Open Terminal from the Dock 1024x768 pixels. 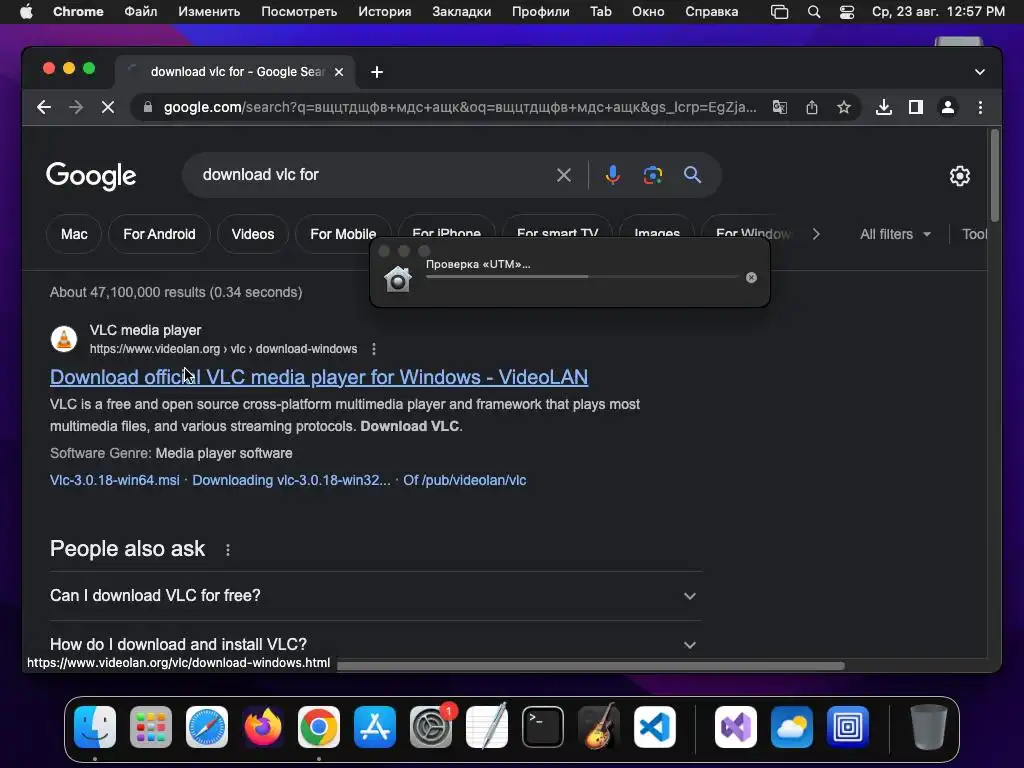point(543,727)
